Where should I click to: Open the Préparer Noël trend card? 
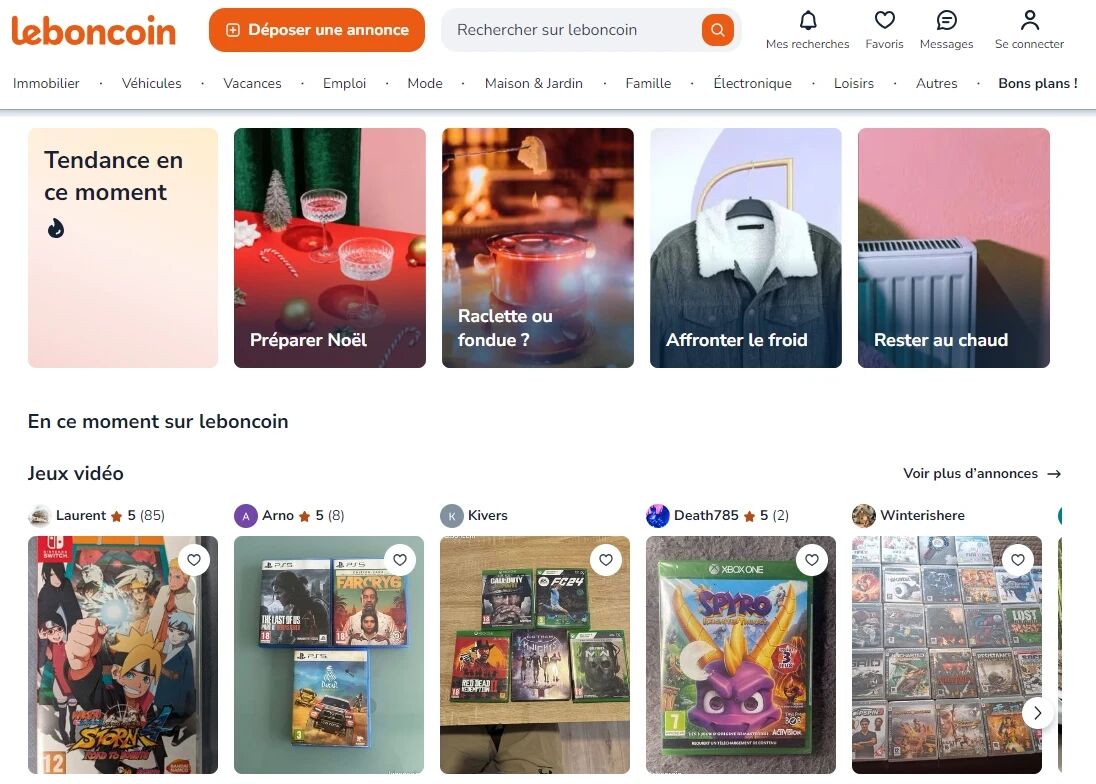click(330, 248)
